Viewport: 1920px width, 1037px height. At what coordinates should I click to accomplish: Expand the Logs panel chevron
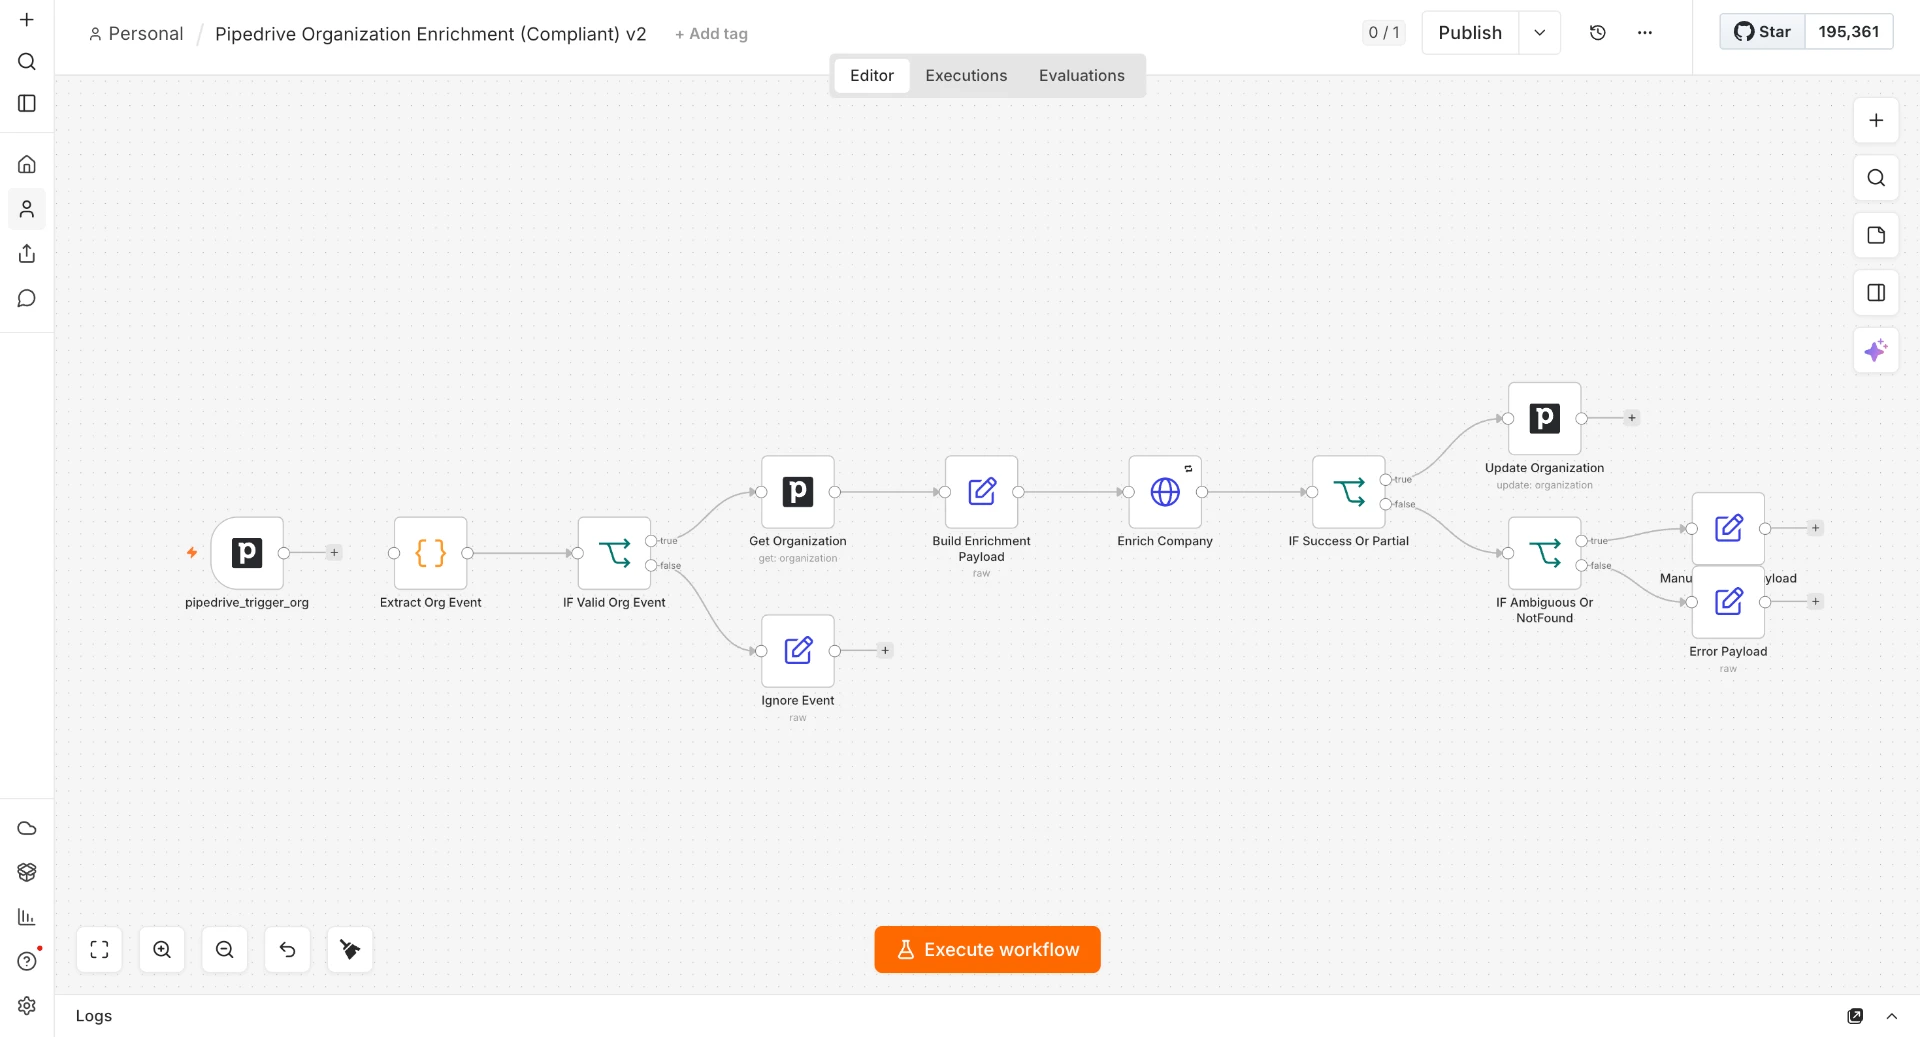(1892, 1016)
